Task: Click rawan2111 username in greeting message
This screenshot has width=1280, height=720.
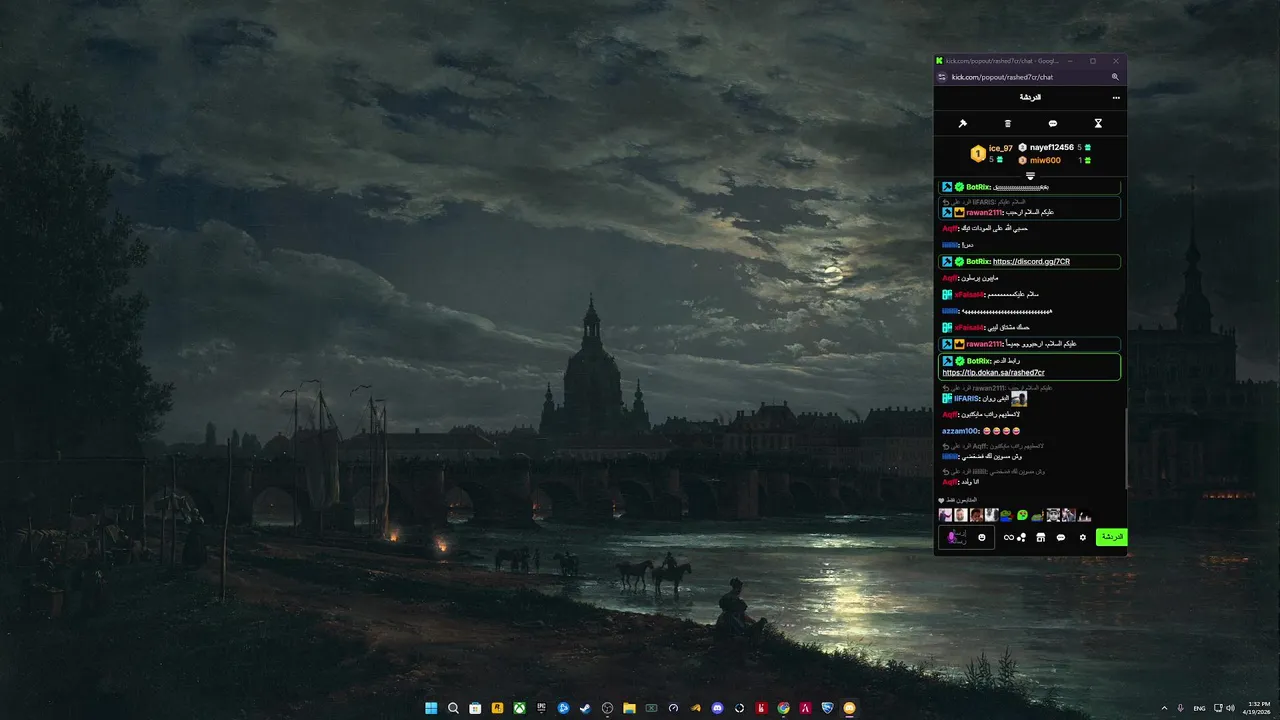Action: (983, 213)
